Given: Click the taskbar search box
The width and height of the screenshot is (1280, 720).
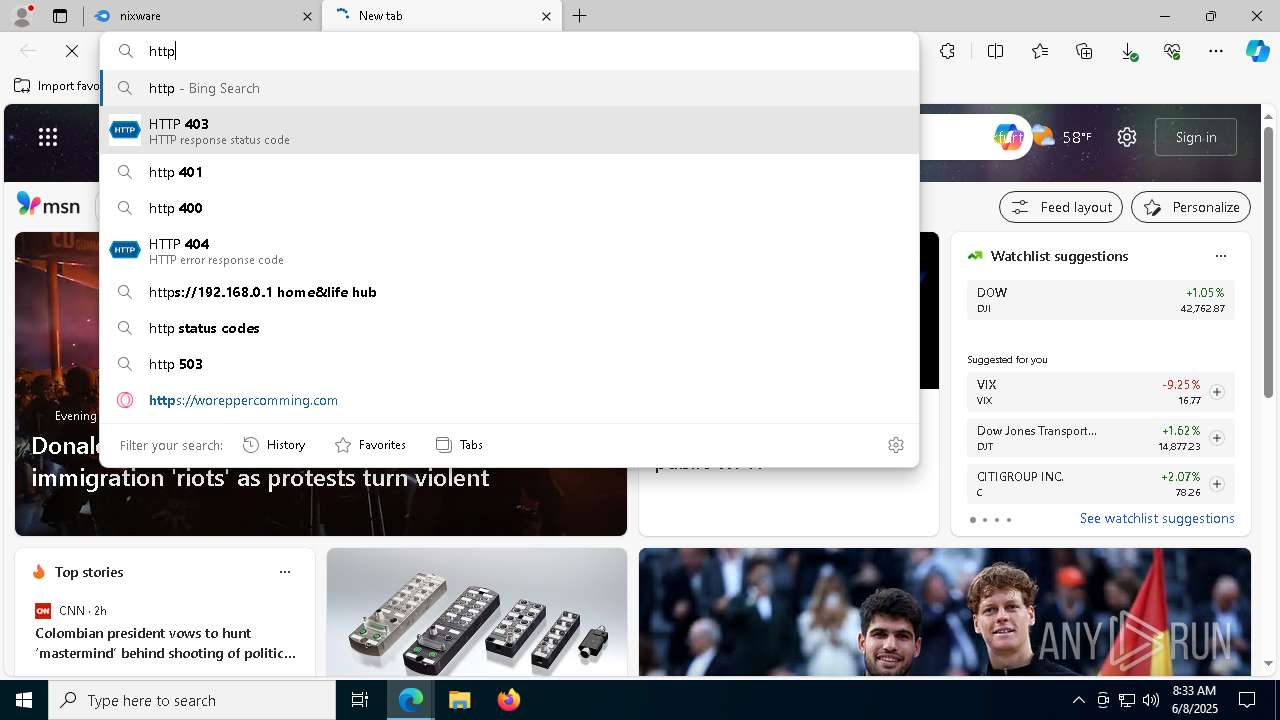Looking at the screenshot, I should pos(192,700).
